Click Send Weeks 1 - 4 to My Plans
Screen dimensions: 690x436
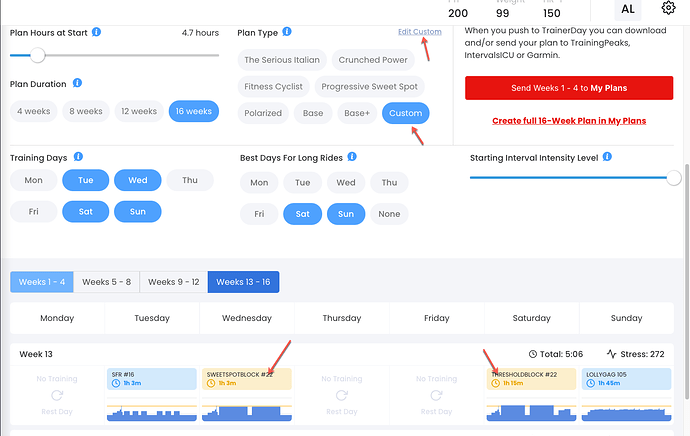pyautogui.click(x=569, y=88)
